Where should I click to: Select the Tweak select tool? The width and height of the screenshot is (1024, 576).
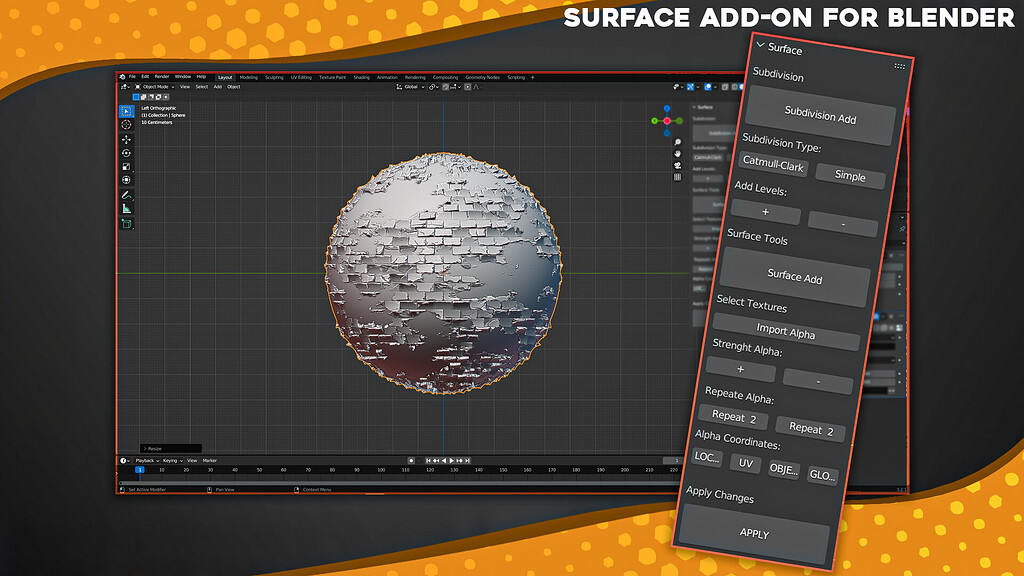(125, 110)
